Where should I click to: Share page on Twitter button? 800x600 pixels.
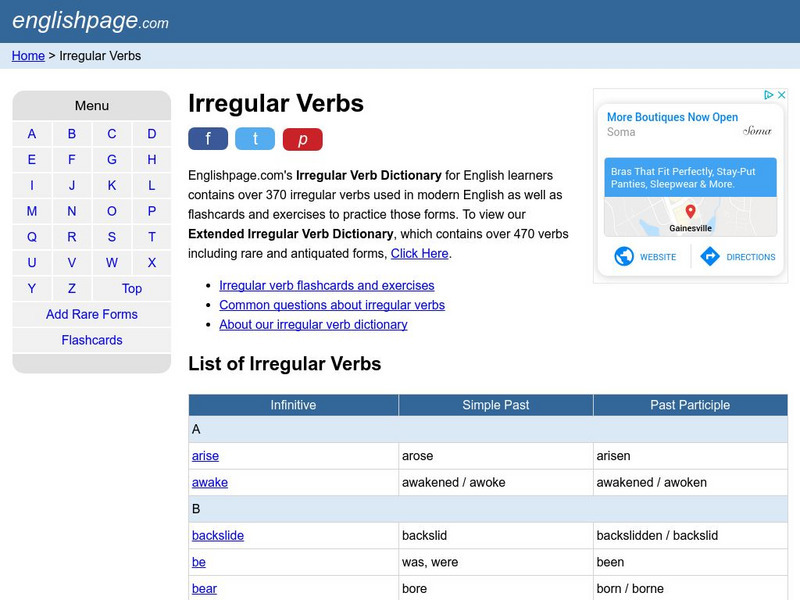[x=255, y=139]
